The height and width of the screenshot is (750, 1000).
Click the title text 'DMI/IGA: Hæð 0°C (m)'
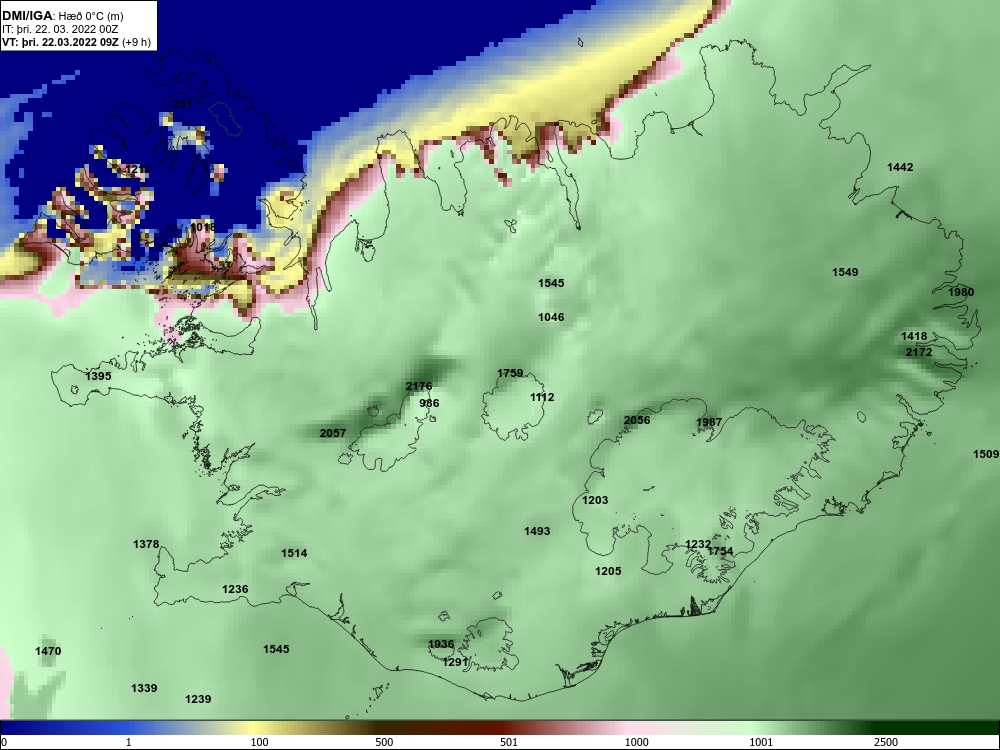[62, 16]
